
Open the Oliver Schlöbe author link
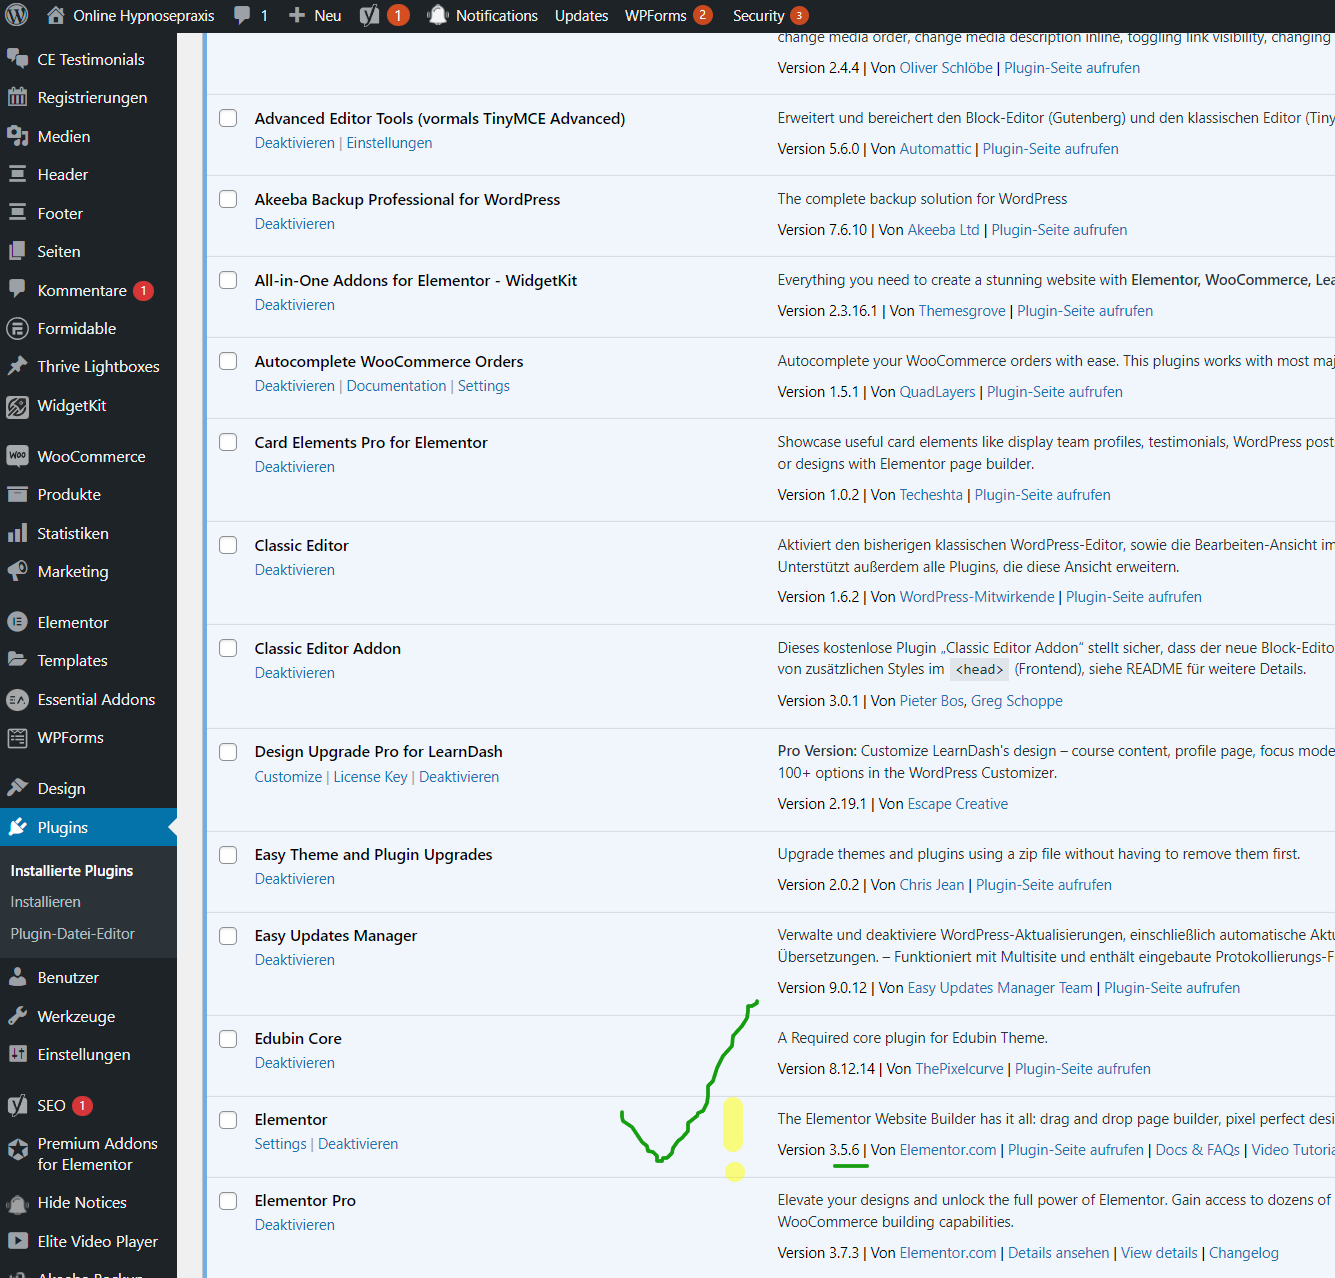(946, 68)
